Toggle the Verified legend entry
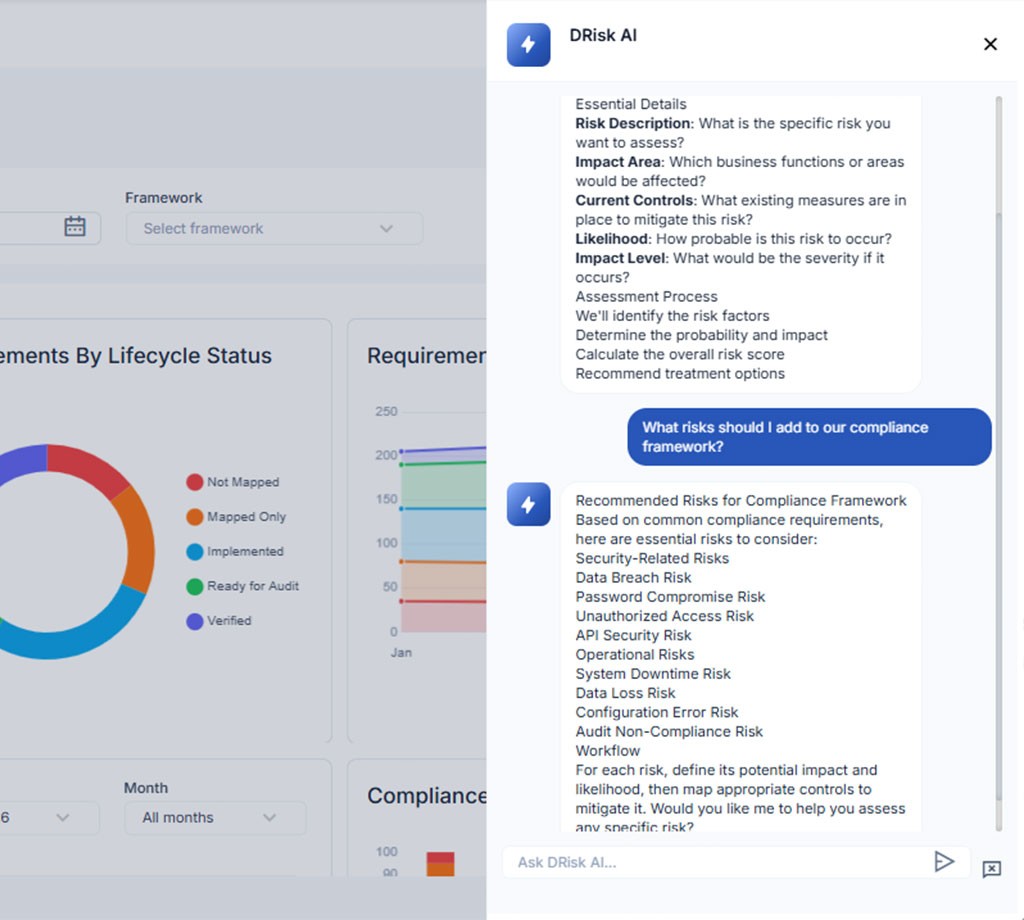The image size is (1024, 920). coord(219,620)
